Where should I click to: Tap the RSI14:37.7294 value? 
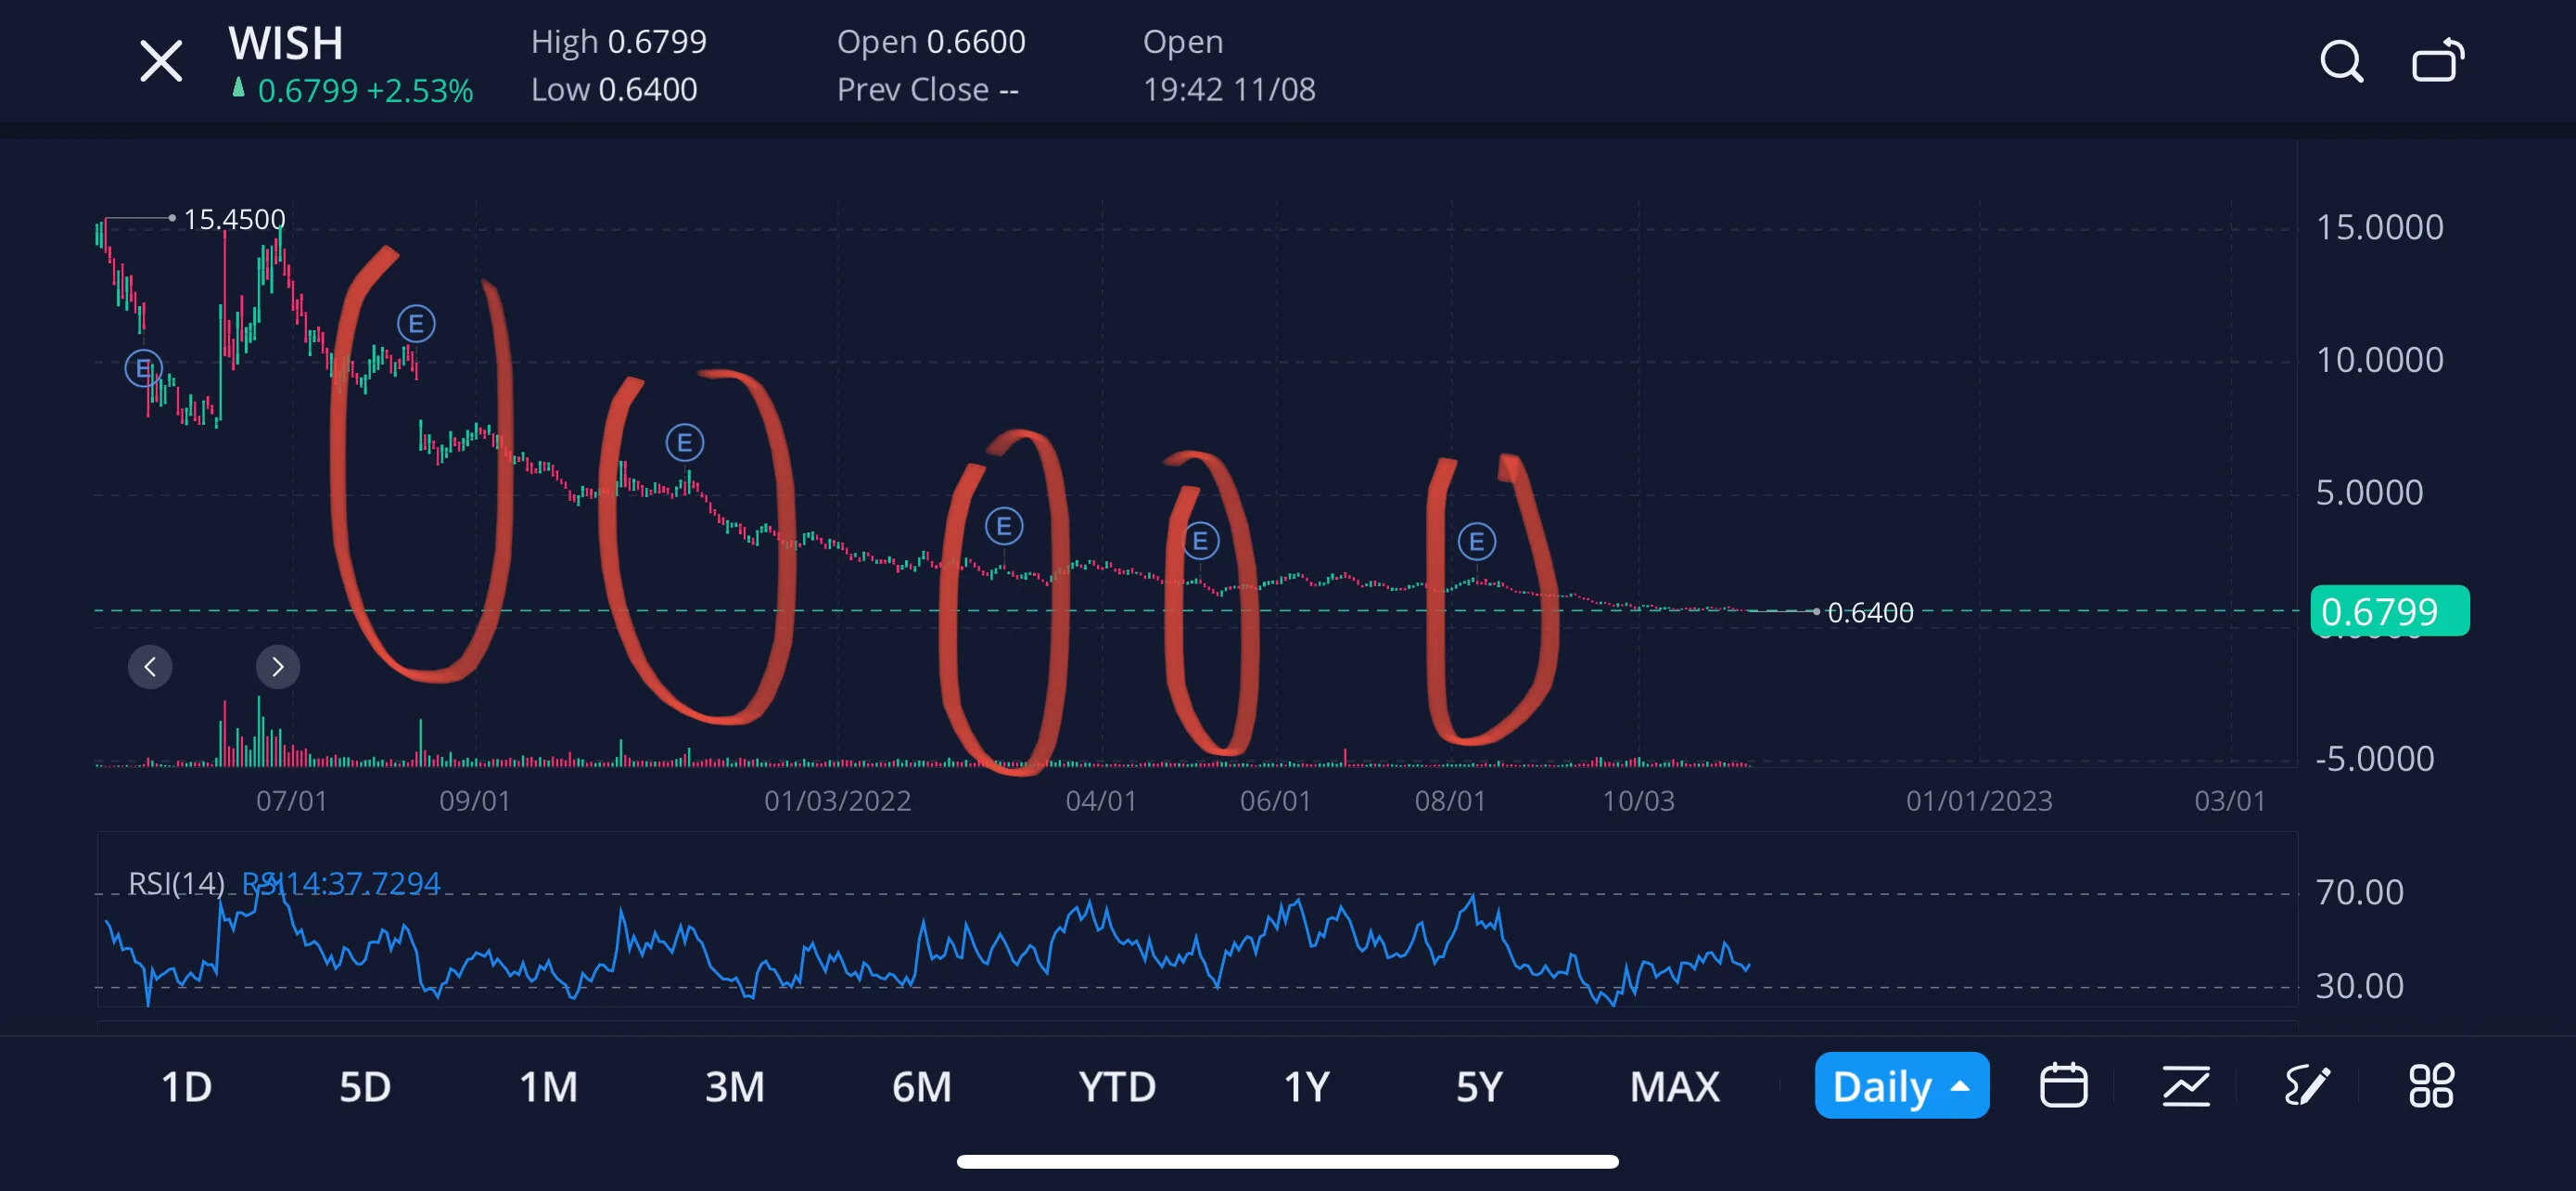pos(341,883)
